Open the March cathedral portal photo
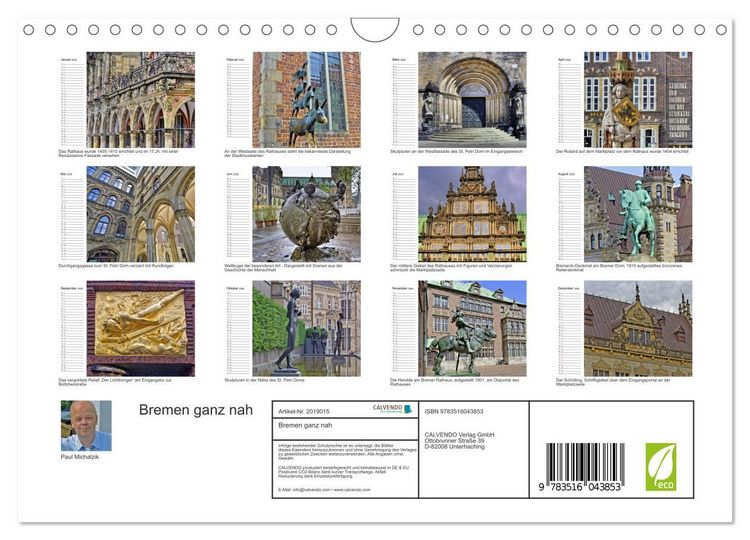Screen dimensions: 750x540 tap(472, 99)
